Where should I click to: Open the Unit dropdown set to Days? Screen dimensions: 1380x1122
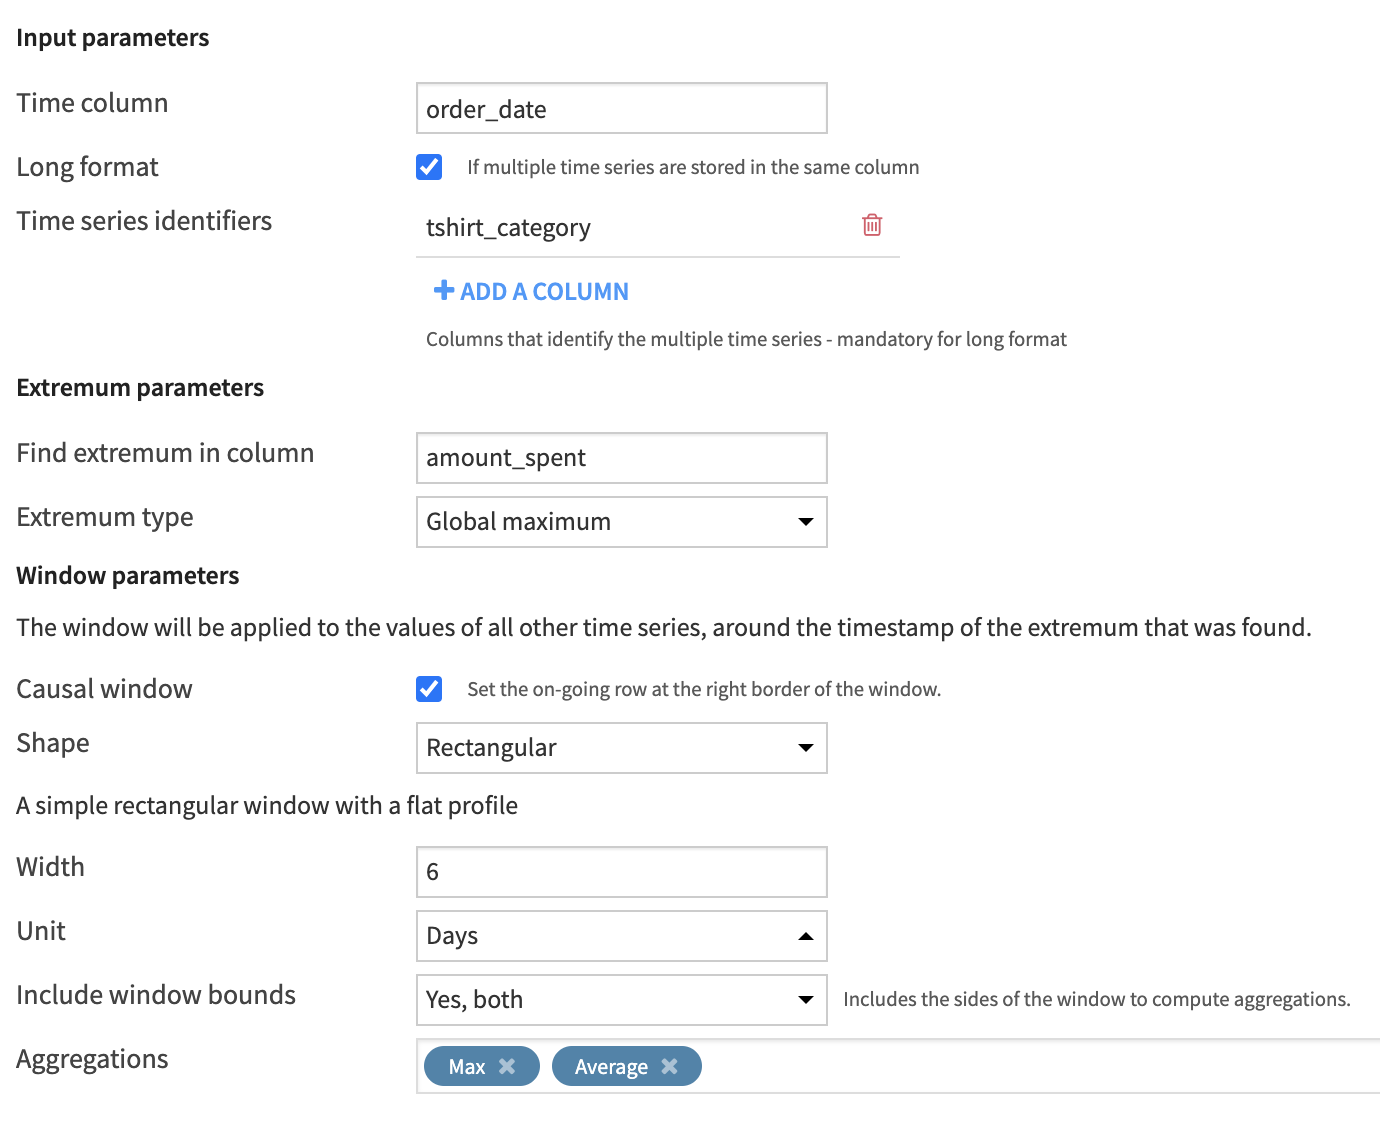point(620,936)
